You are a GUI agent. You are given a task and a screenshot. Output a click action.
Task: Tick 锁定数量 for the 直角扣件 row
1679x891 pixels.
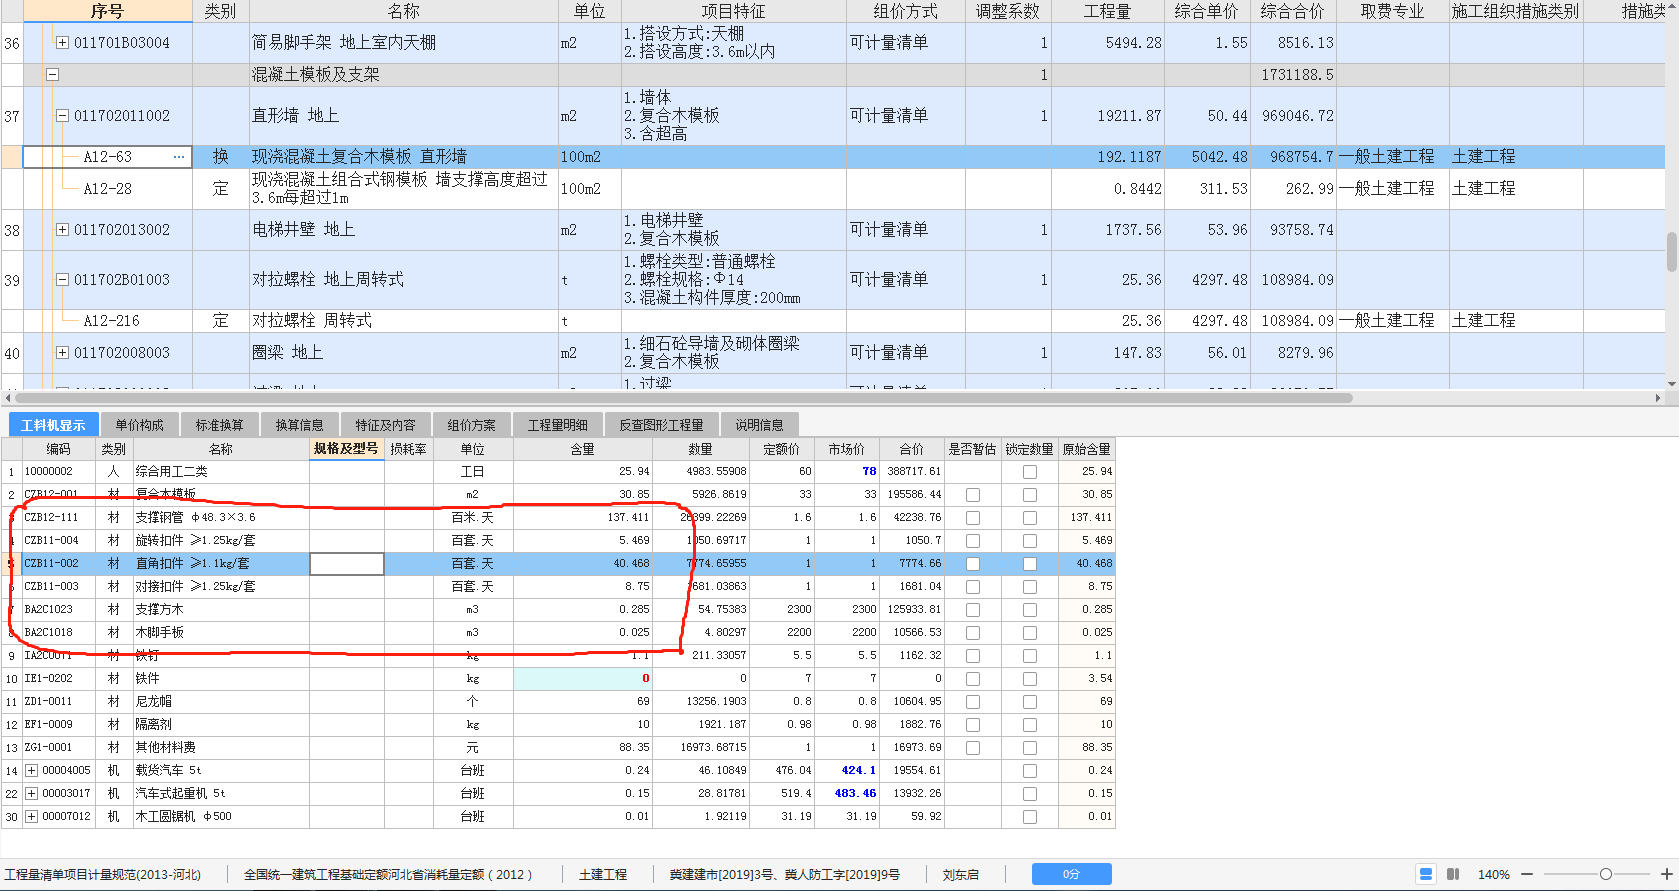pos(1030,564)
